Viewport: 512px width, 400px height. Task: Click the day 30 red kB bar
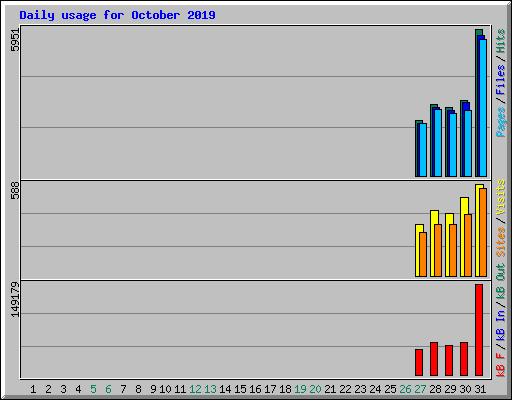[x=464, y=359]
